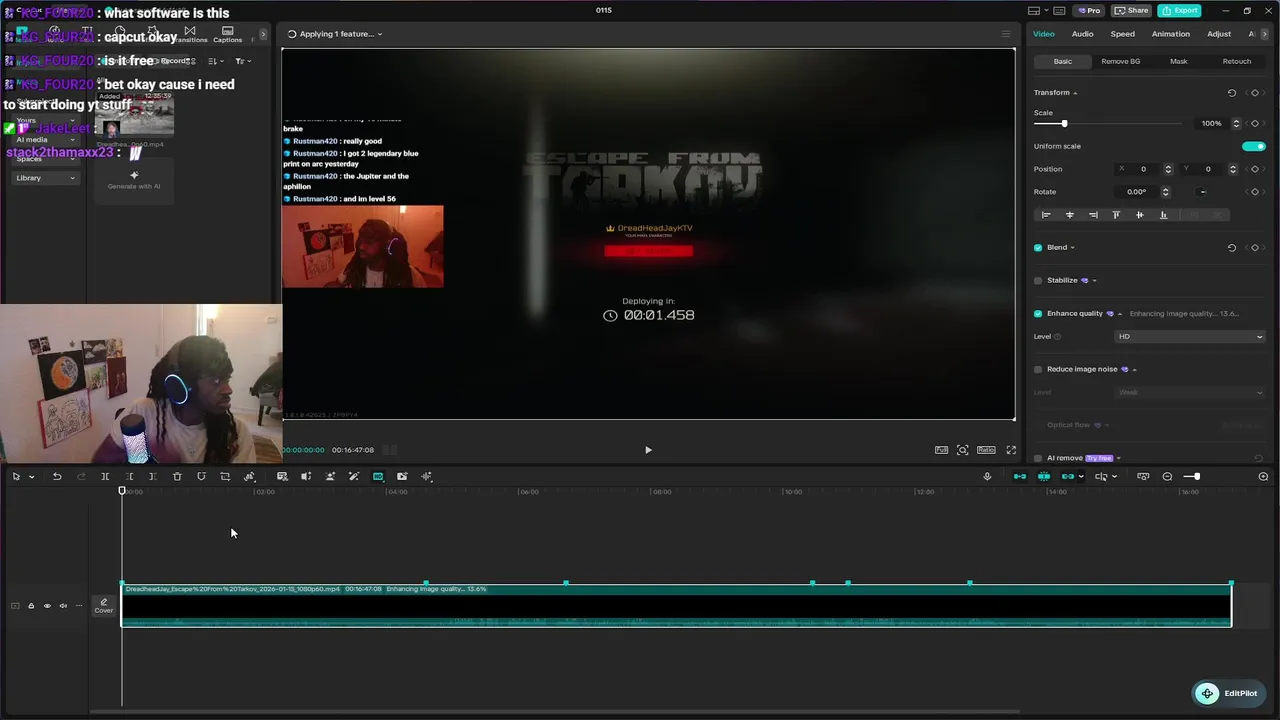Image resolution: width=1280 pixels, height=720 pixels.
Task: Select the Retouch sub-tab
Action: [x=1236, y=62]
